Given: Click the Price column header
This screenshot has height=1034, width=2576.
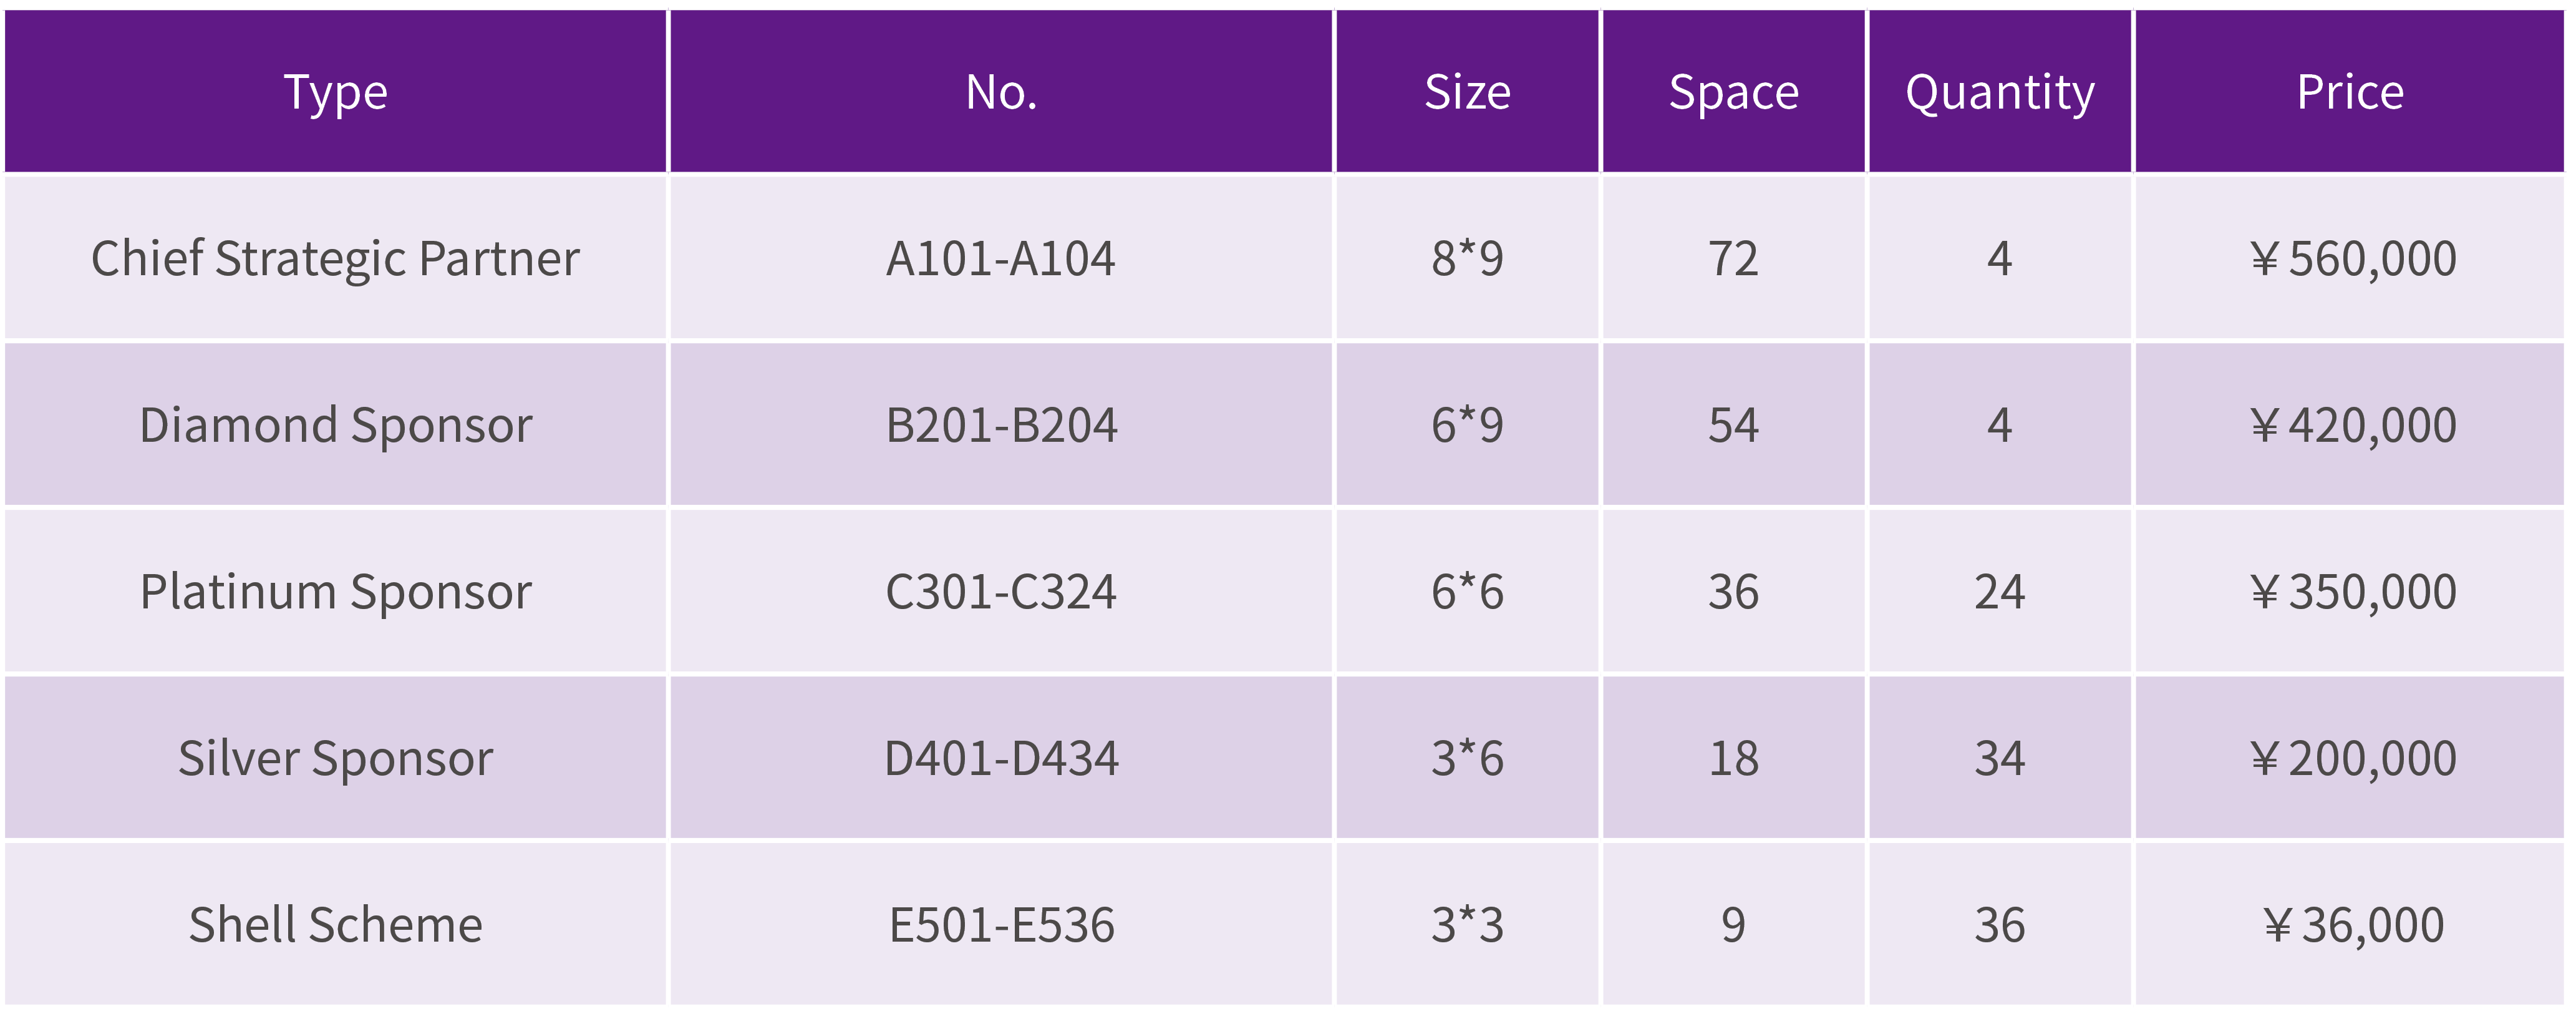Looking at the screenshot, I should (x=2350, y=92).
